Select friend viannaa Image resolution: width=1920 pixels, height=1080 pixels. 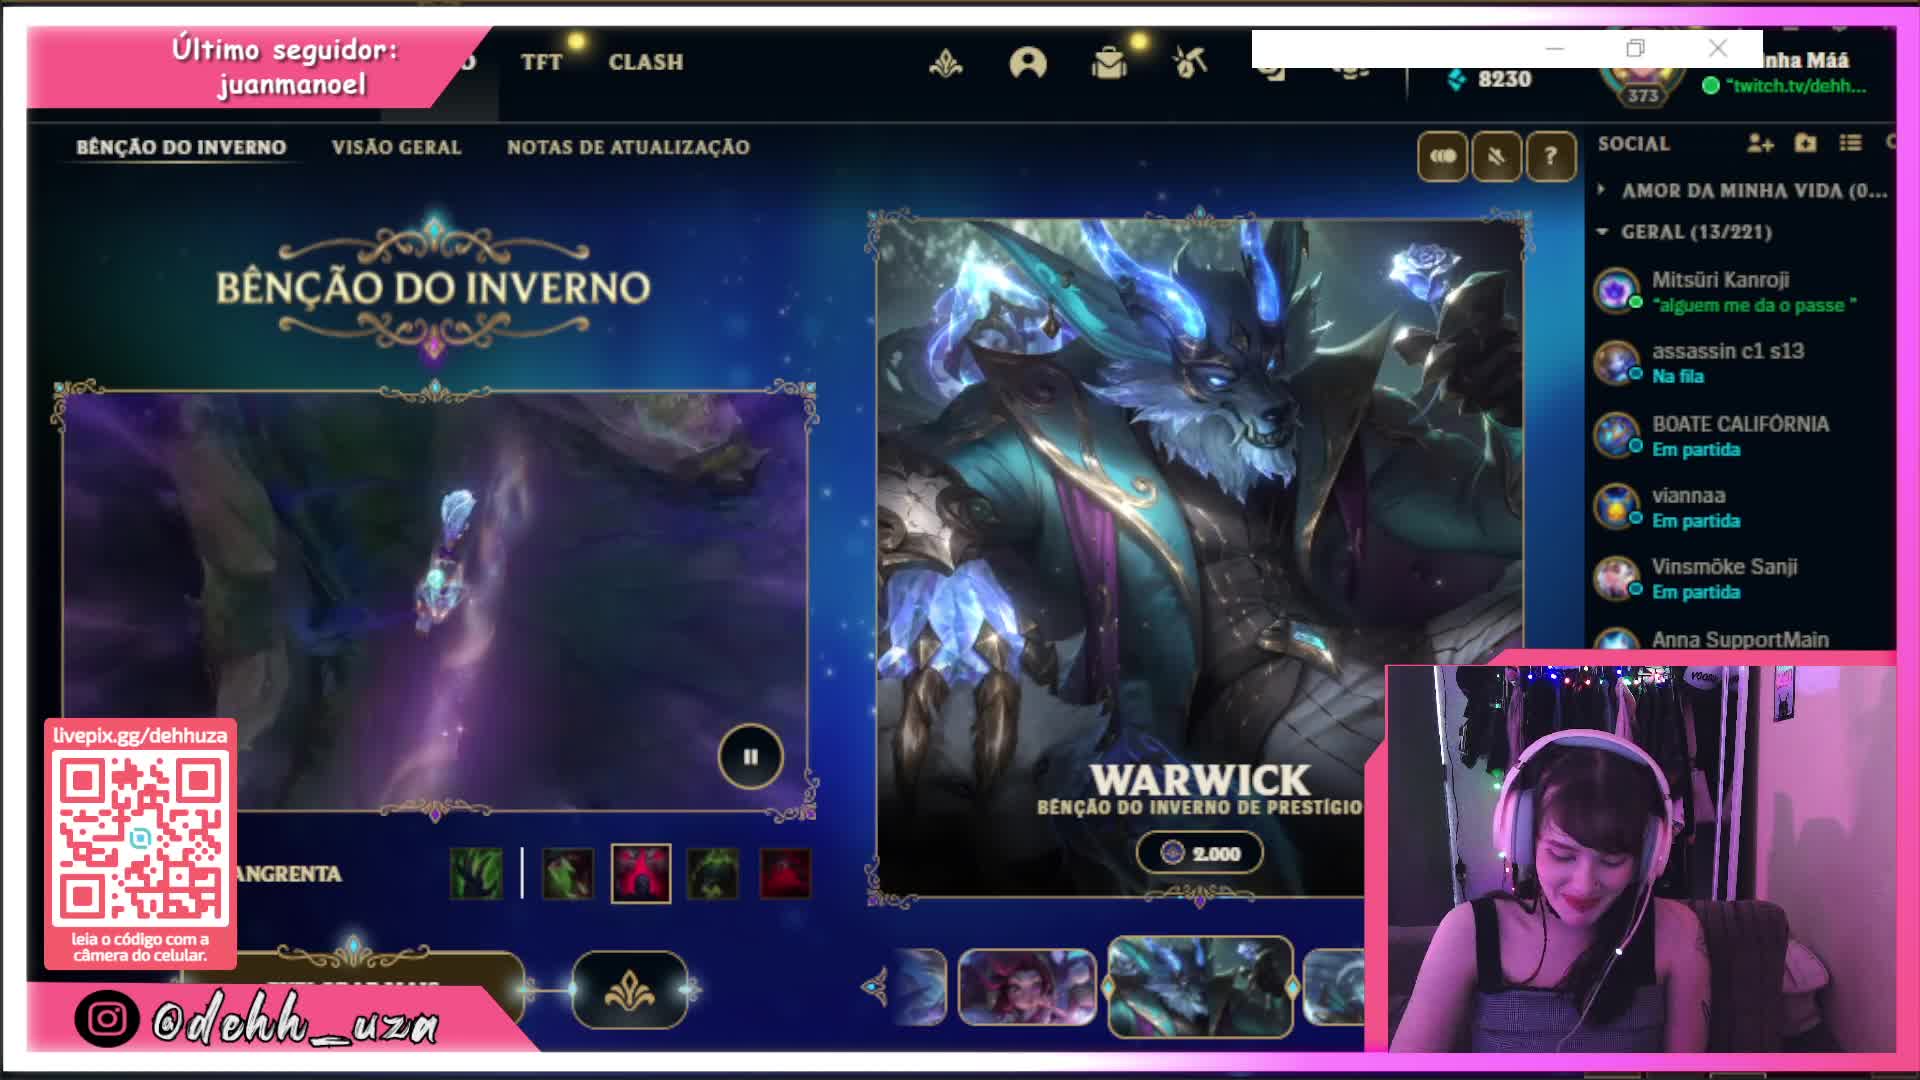[x=1740, y=507]
